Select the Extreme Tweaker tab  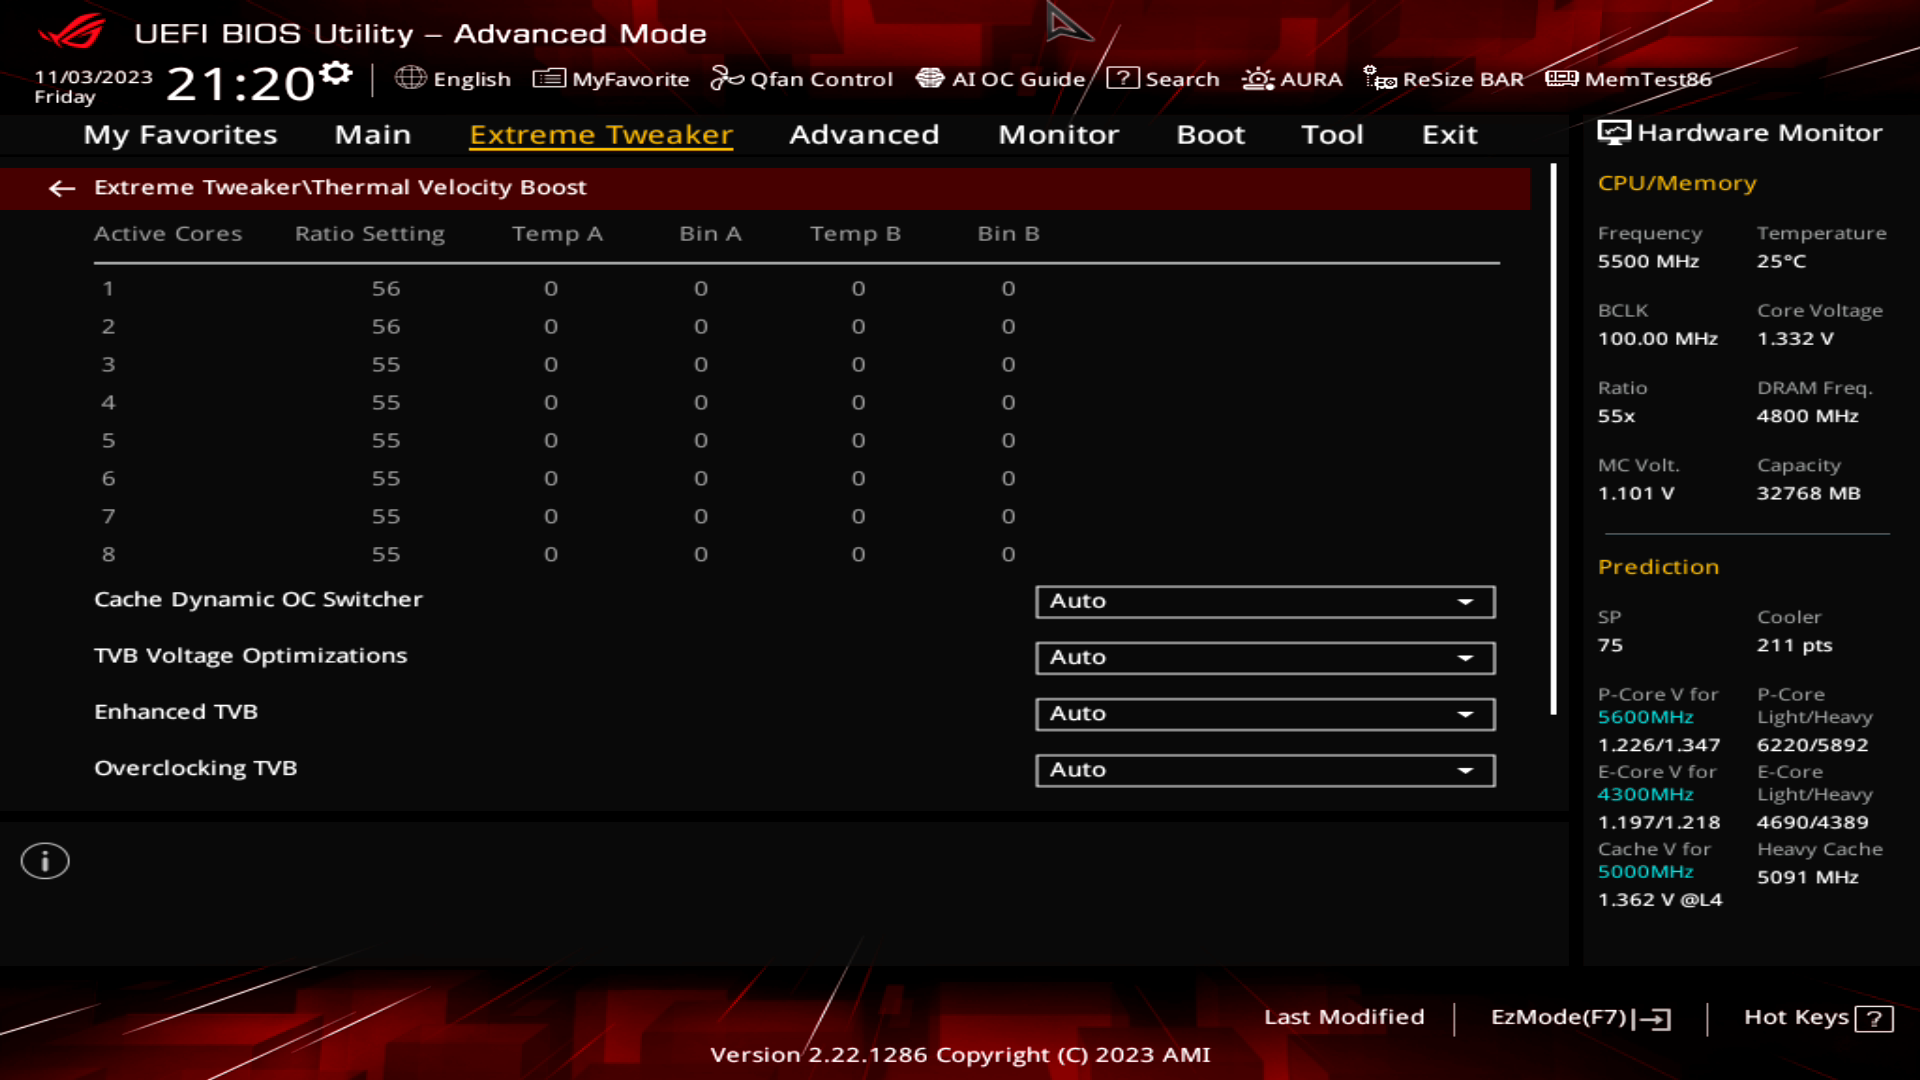[x=601, y=133]
